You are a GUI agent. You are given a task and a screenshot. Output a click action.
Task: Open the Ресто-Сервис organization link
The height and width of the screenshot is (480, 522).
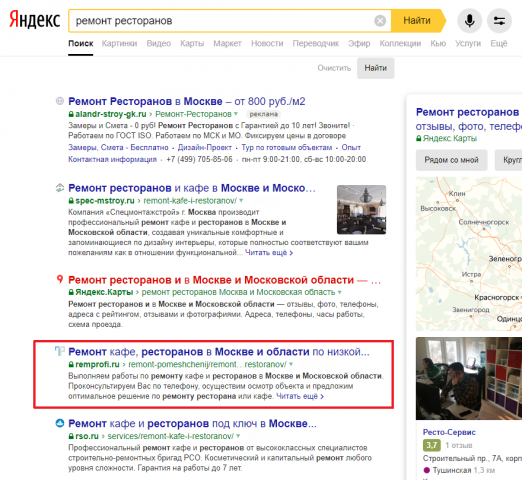tap(449, 432)
